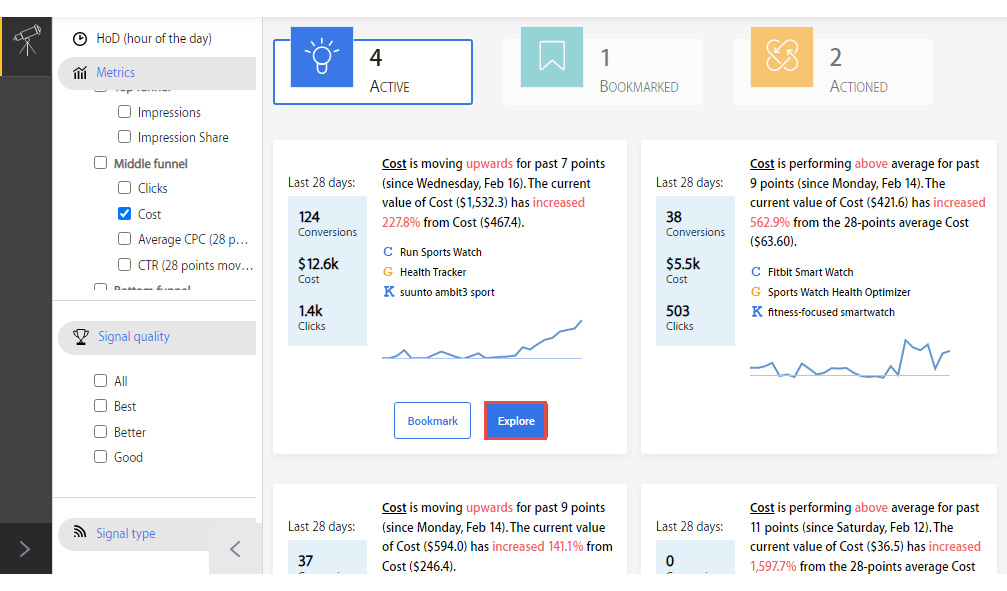Click ad group icon beside Health Tracker

(x=388, y=272)
